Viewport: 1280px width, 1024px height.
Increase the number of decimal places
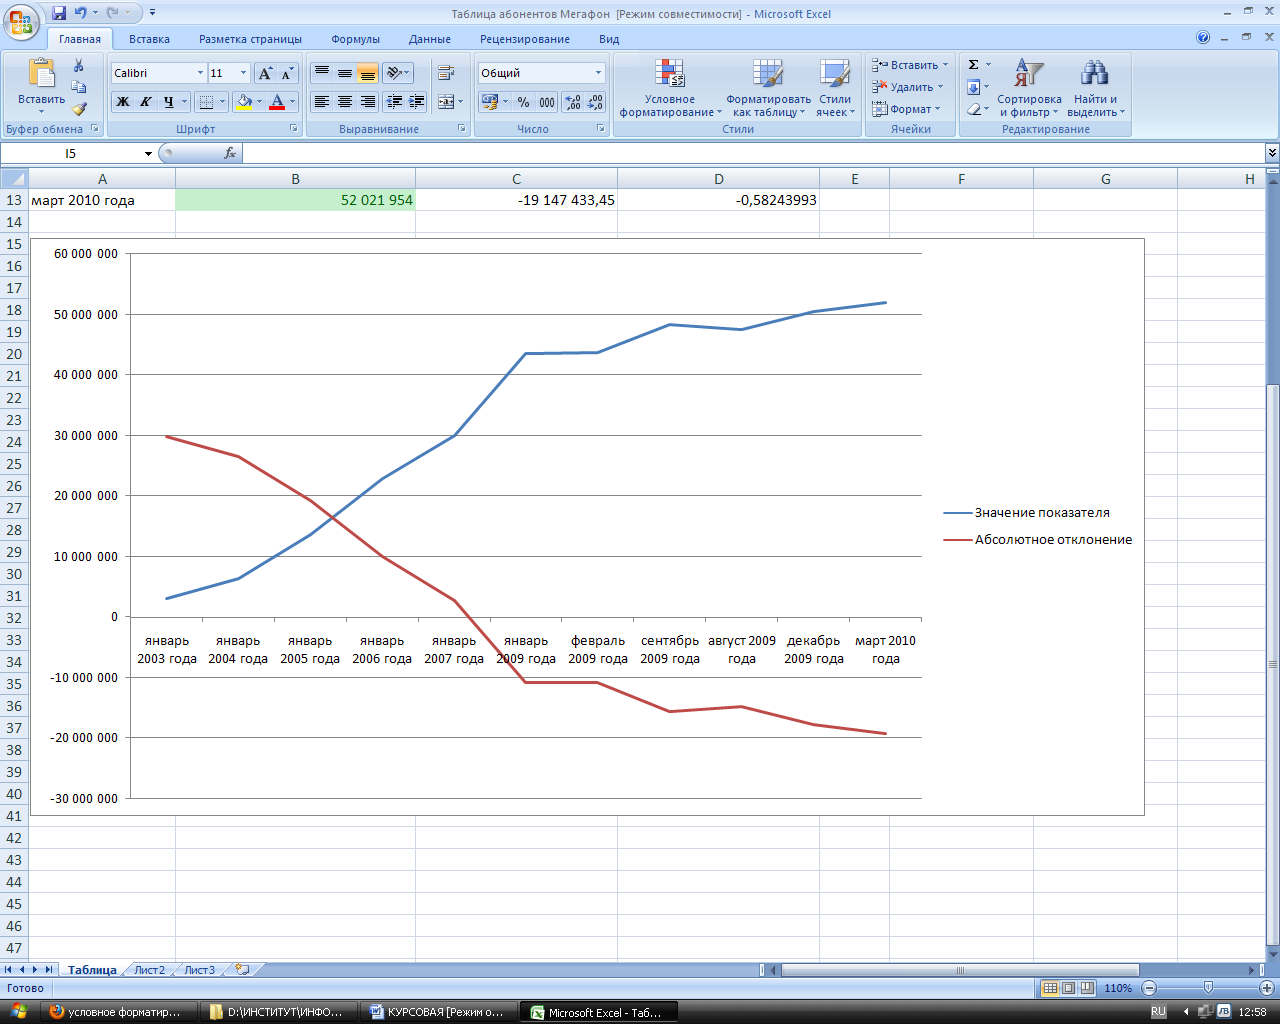[573, 102]
